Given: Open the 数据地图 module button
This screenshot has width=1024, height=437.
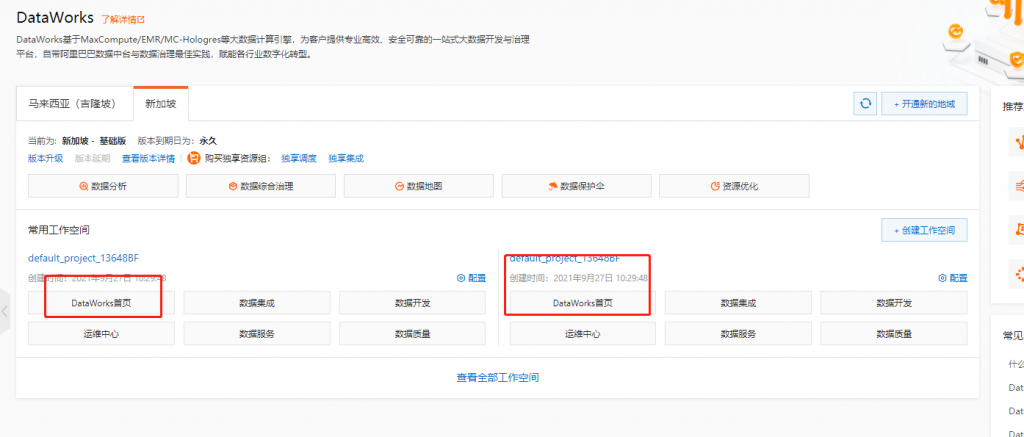Looking at the screenshot, I should pos(419,186).
